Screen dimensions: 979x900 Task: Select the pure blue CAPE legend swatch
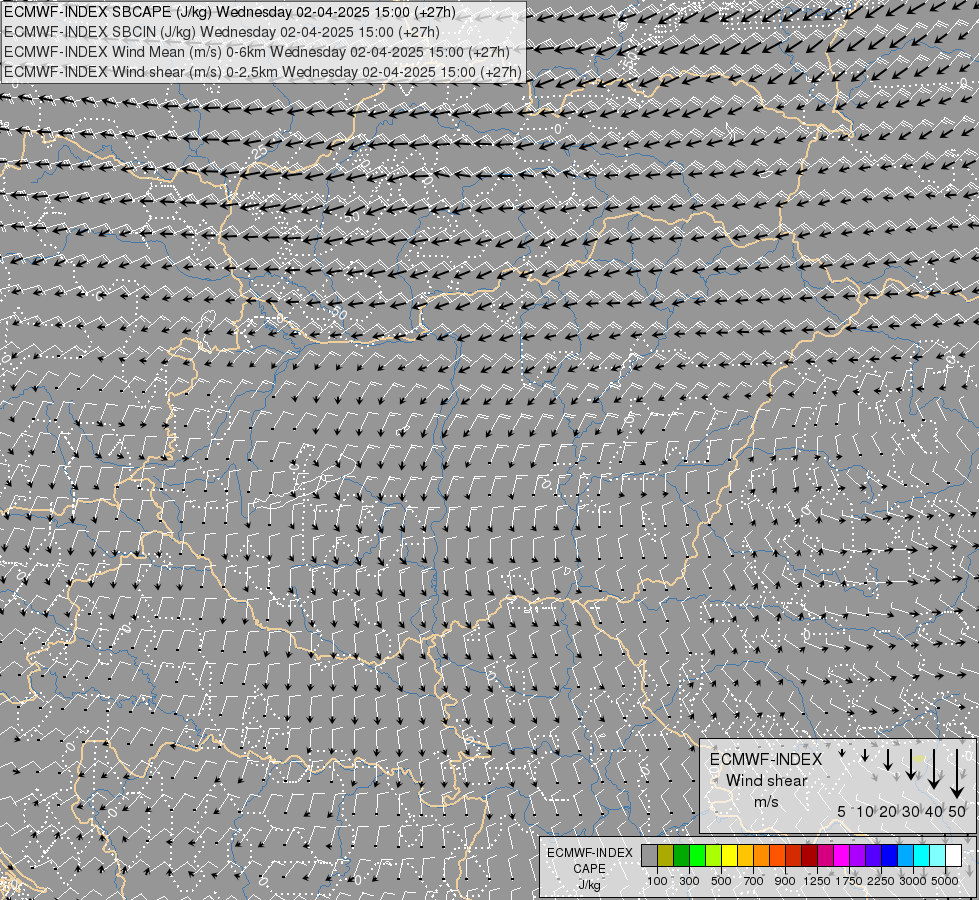[890, 855]
